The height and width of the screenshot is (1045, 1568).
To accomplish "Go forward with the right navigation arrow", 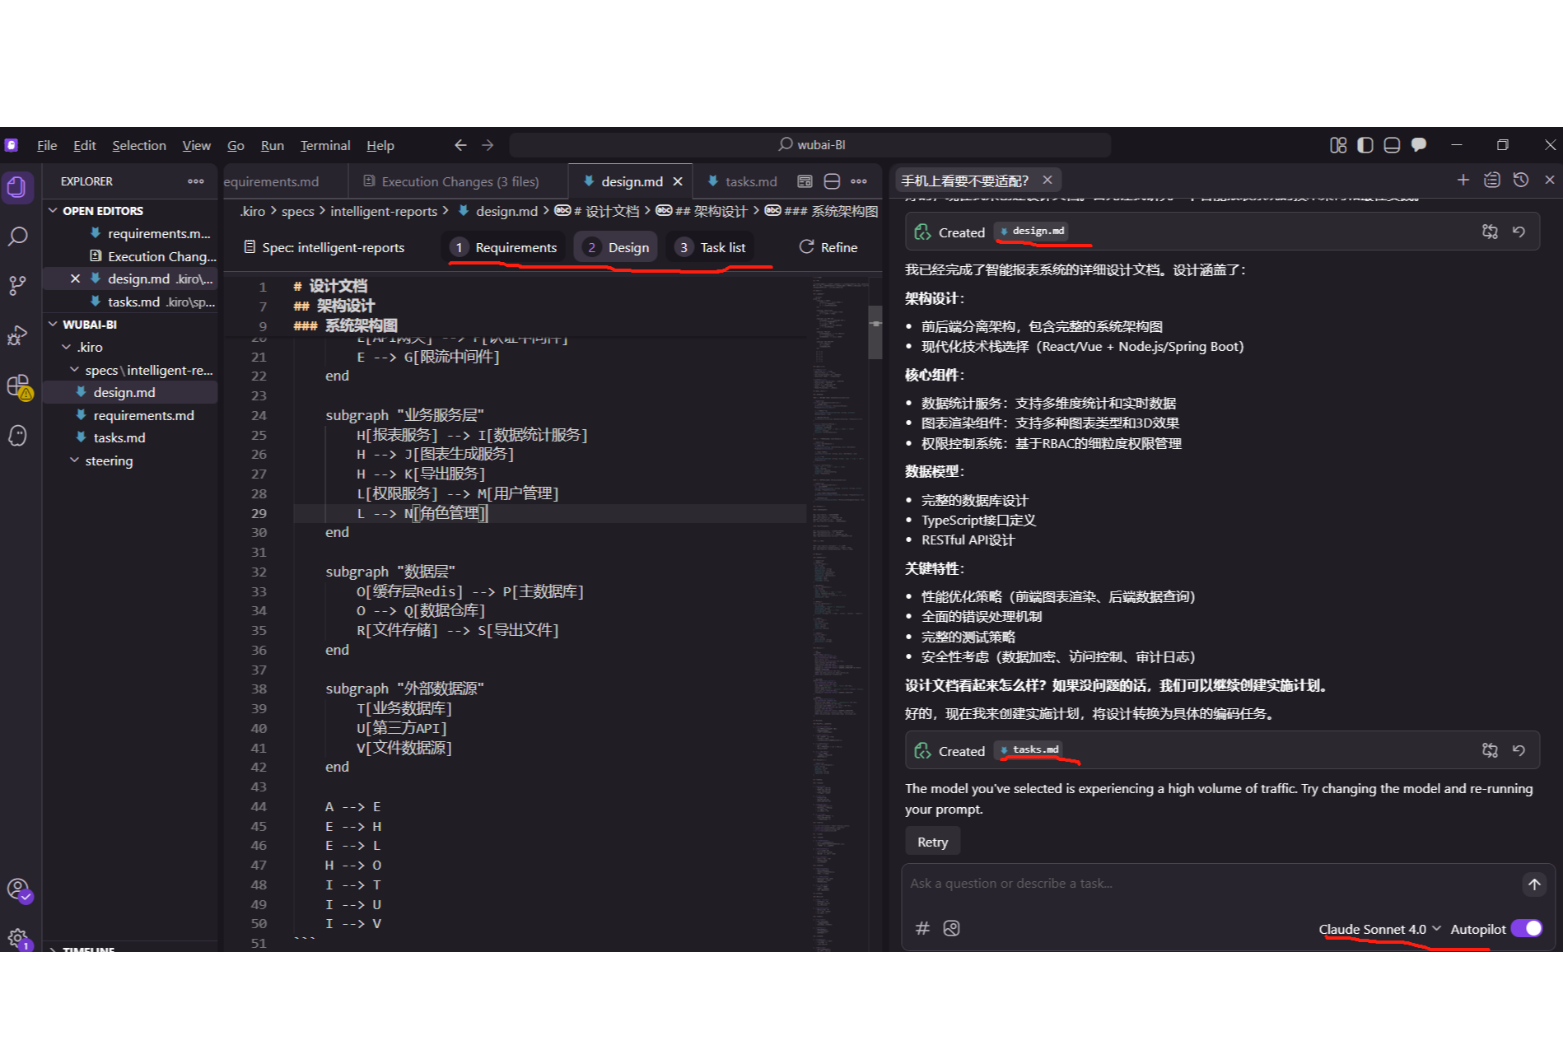I will [487, 145].
